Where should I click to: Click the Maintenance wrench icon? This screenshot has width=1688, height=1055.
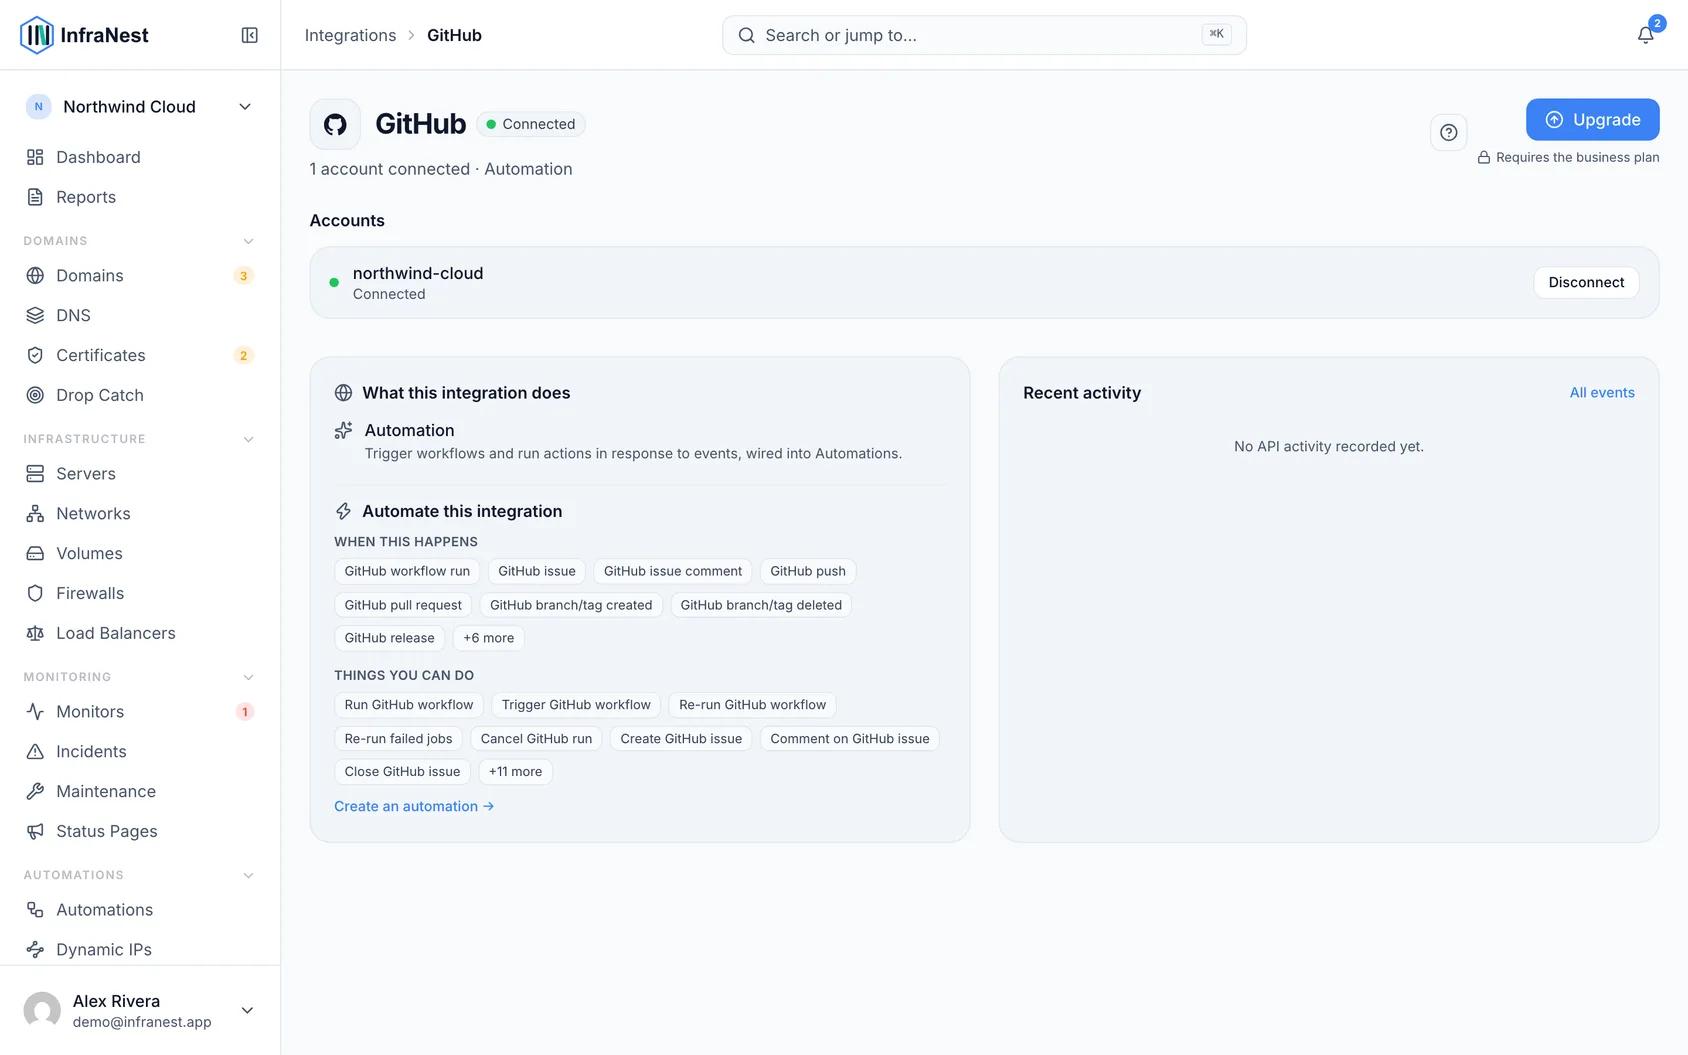[35, 791]
